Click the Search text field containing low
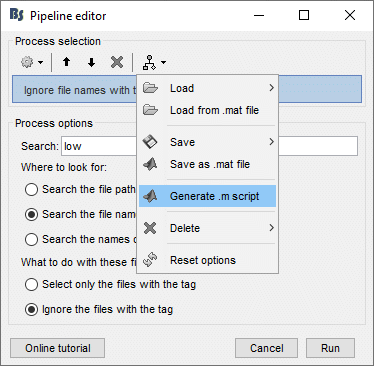 click(x=209, y=146)
